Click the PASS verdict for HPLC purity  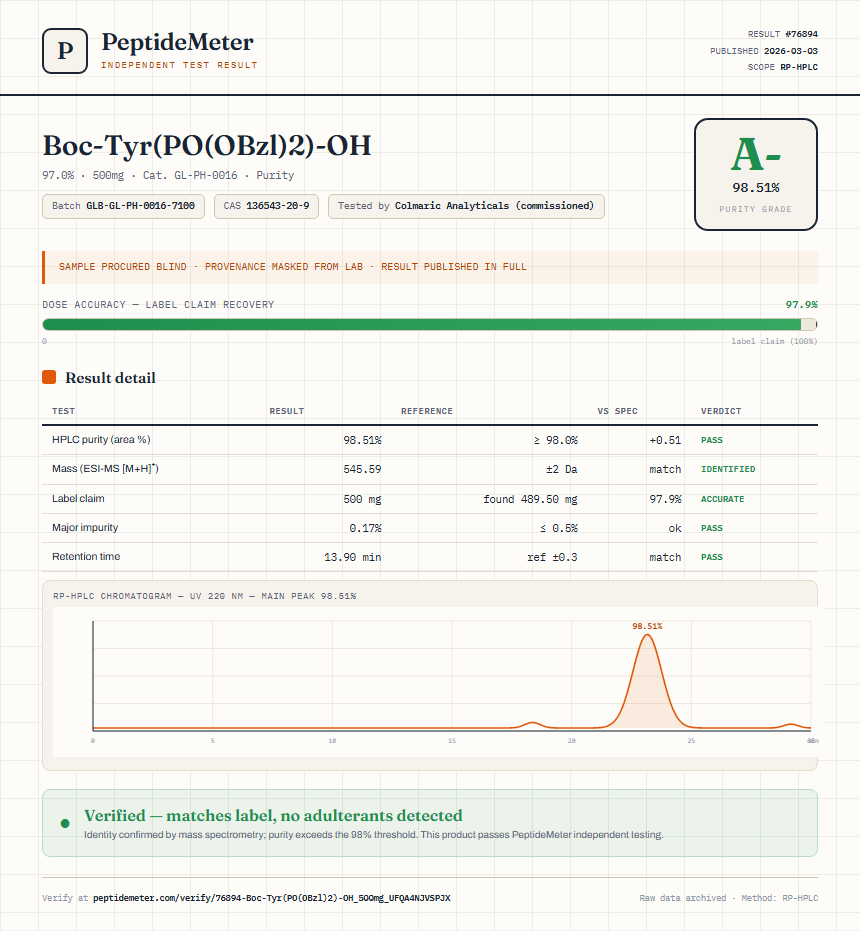point(712,440)
